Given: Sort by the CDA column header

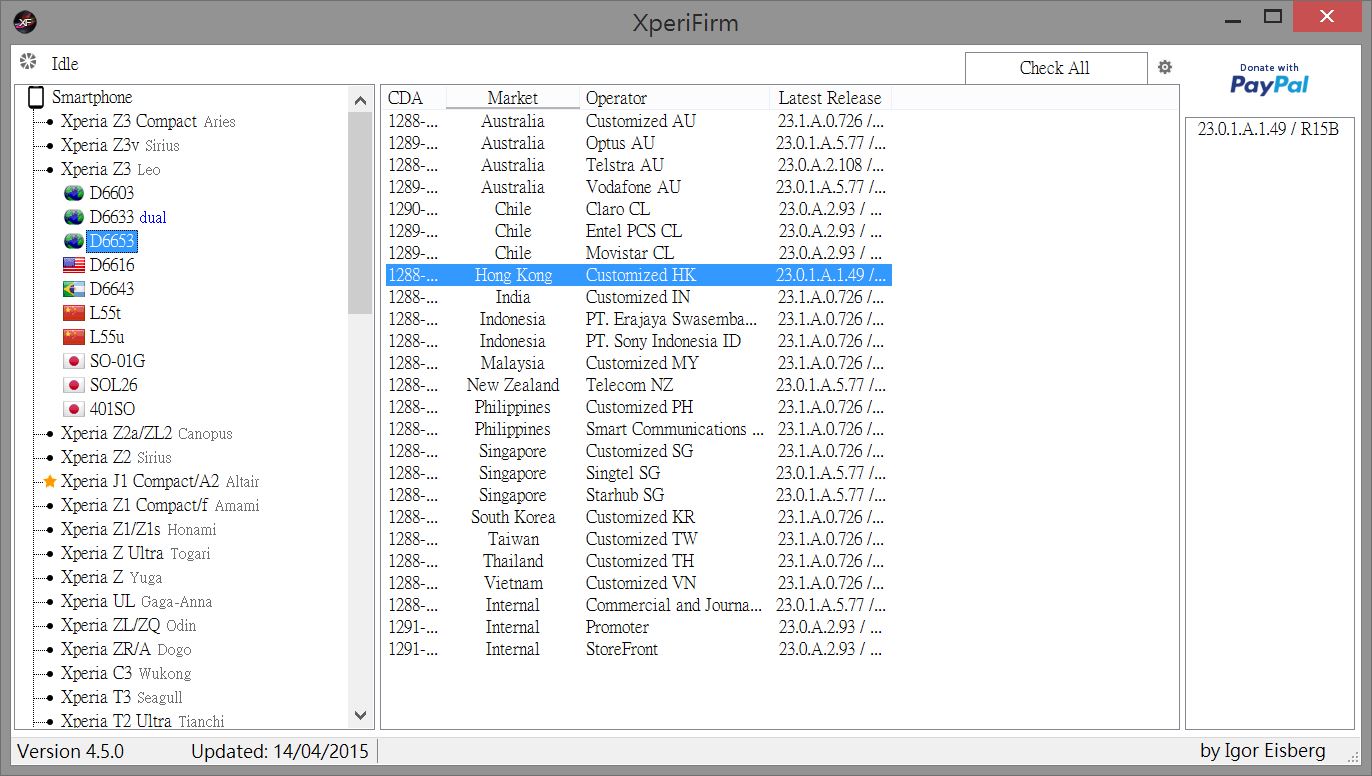Looking at the screenshot, I should point(413,98).
